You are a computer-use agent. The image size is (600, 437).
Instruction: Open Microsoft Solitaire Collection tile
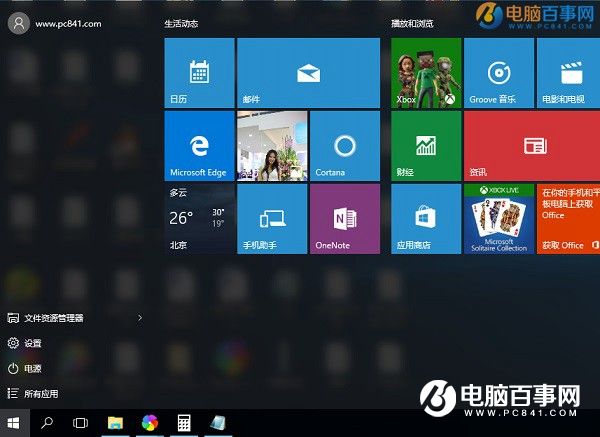pos(499,218)
